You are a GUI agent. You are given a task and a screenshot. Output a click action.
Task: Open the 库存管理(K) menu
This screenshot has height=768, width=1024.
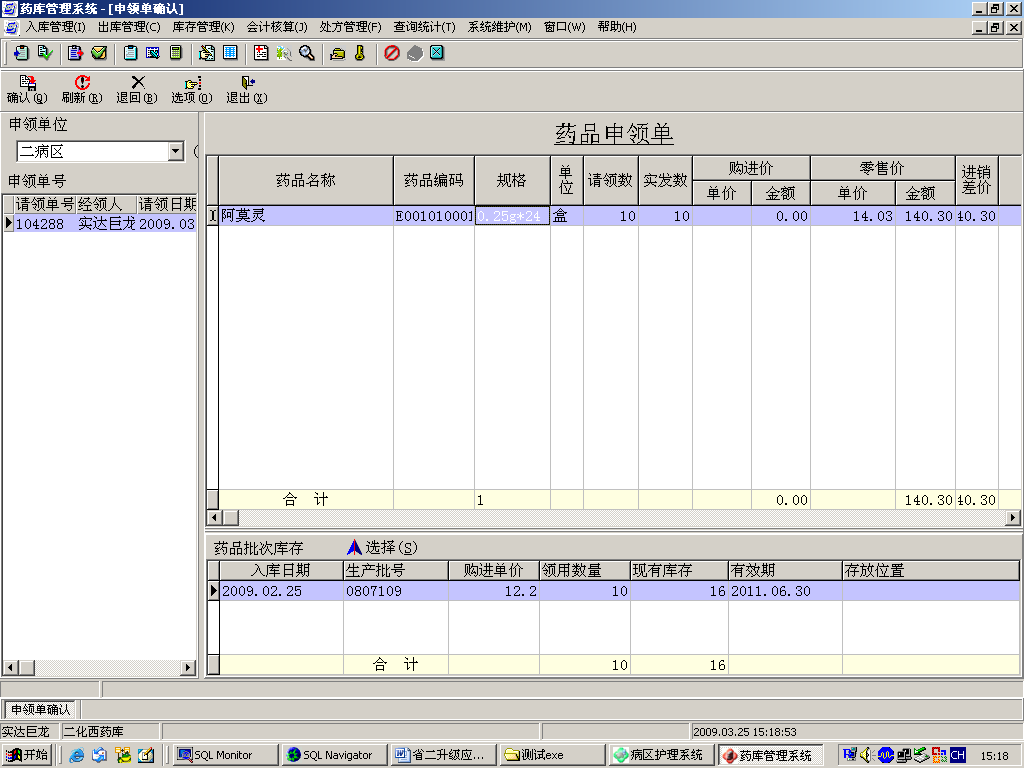coord(203,27)
